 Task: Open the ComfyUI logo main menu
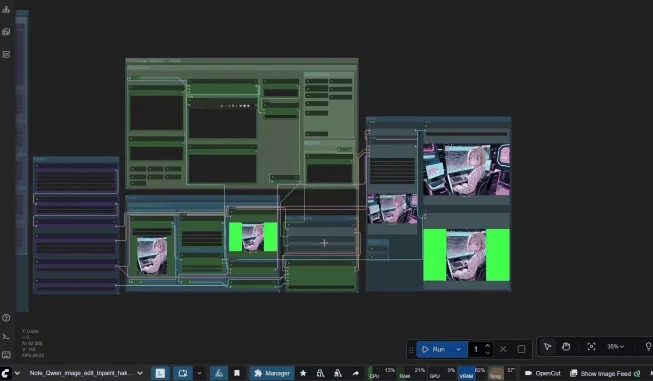pyautogui.click(x=5, y=373)
